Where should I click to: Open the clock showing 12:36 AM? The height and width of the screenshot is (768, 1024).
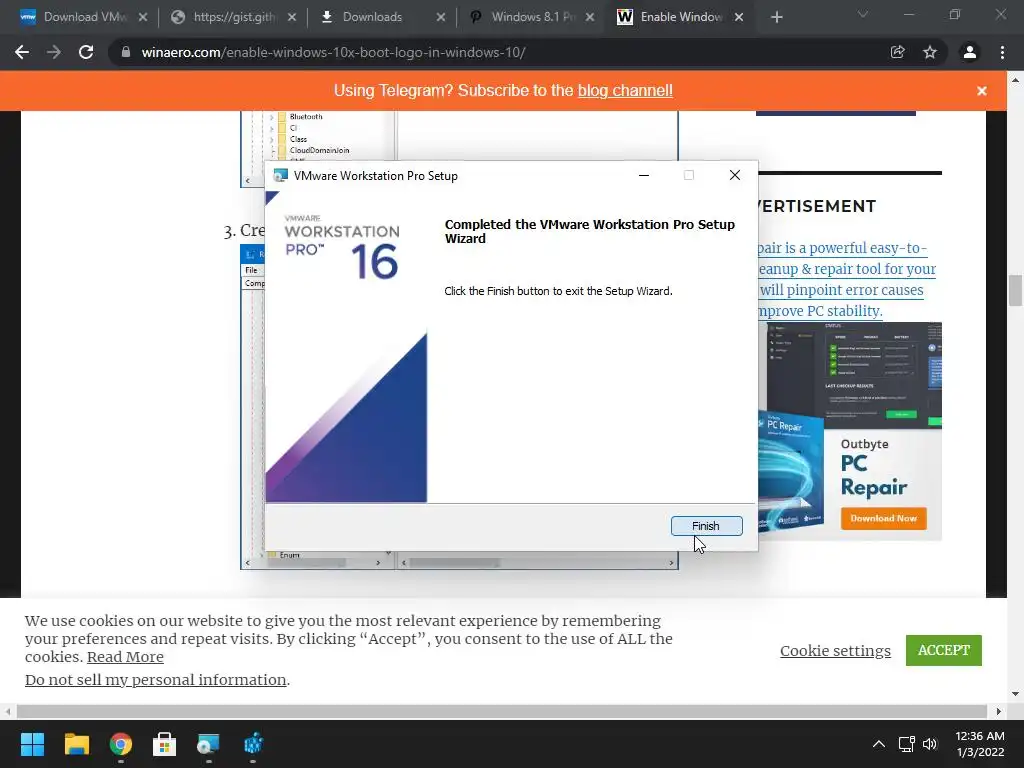980,744
